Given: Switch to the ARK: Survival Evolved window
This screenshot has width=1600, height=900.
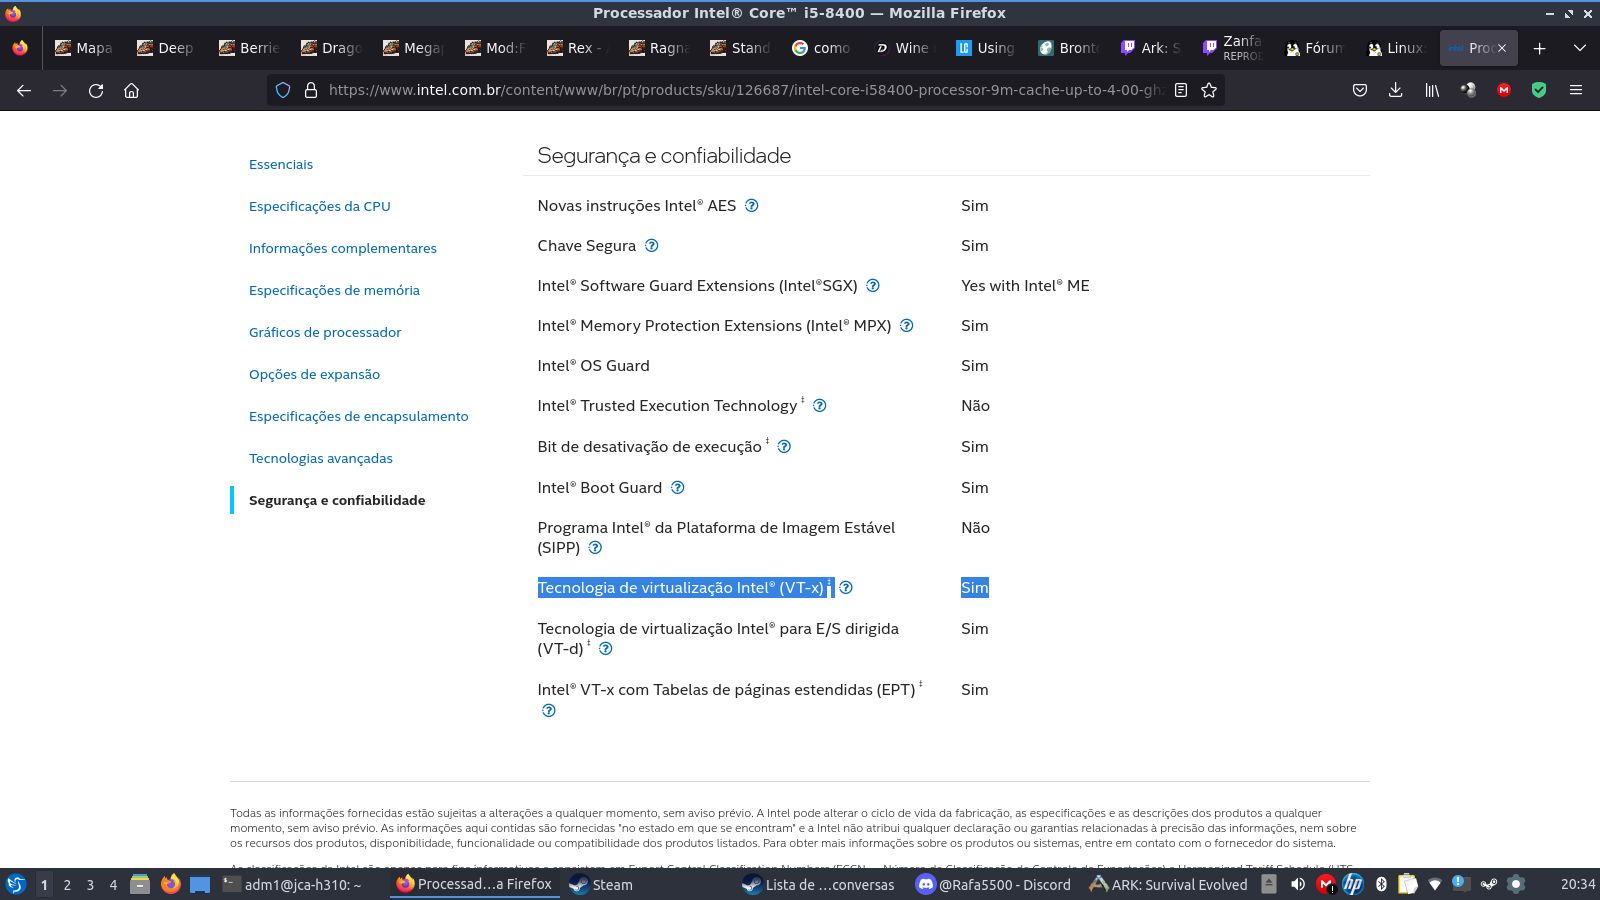Looking at the screenshot, I should [x=1168, y=884].
